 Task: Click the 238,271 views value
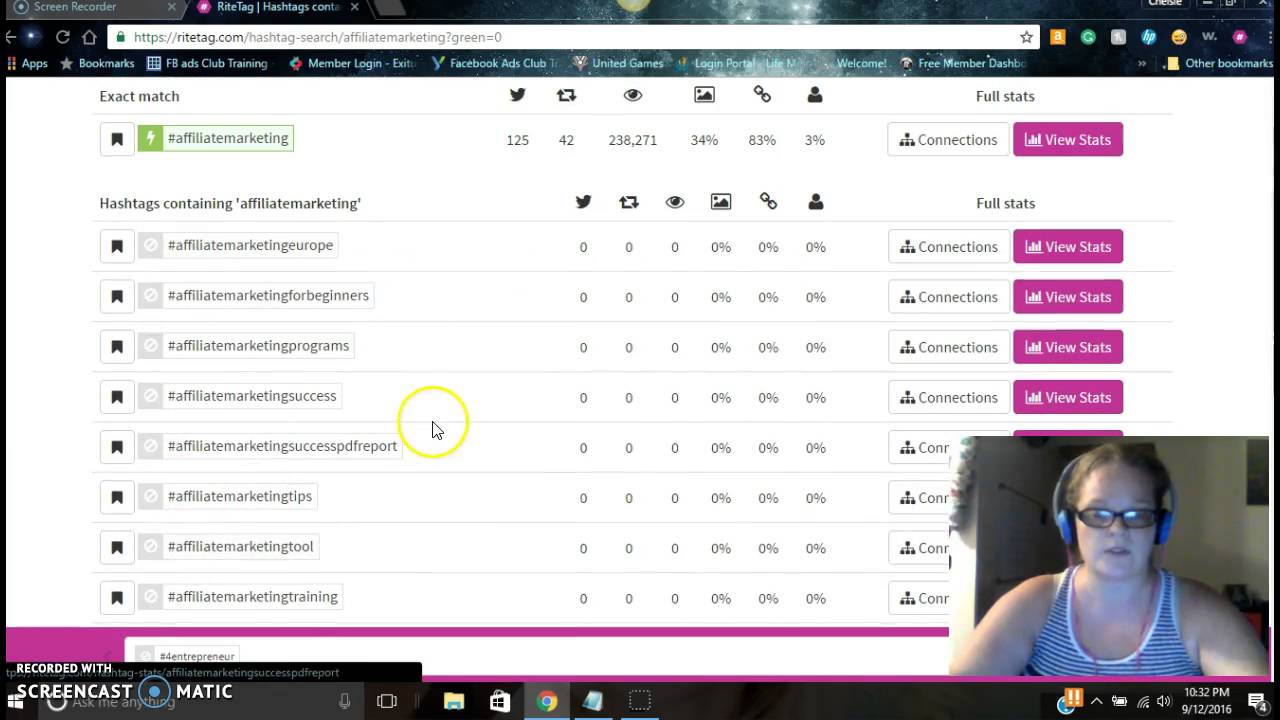click(633, 140)
